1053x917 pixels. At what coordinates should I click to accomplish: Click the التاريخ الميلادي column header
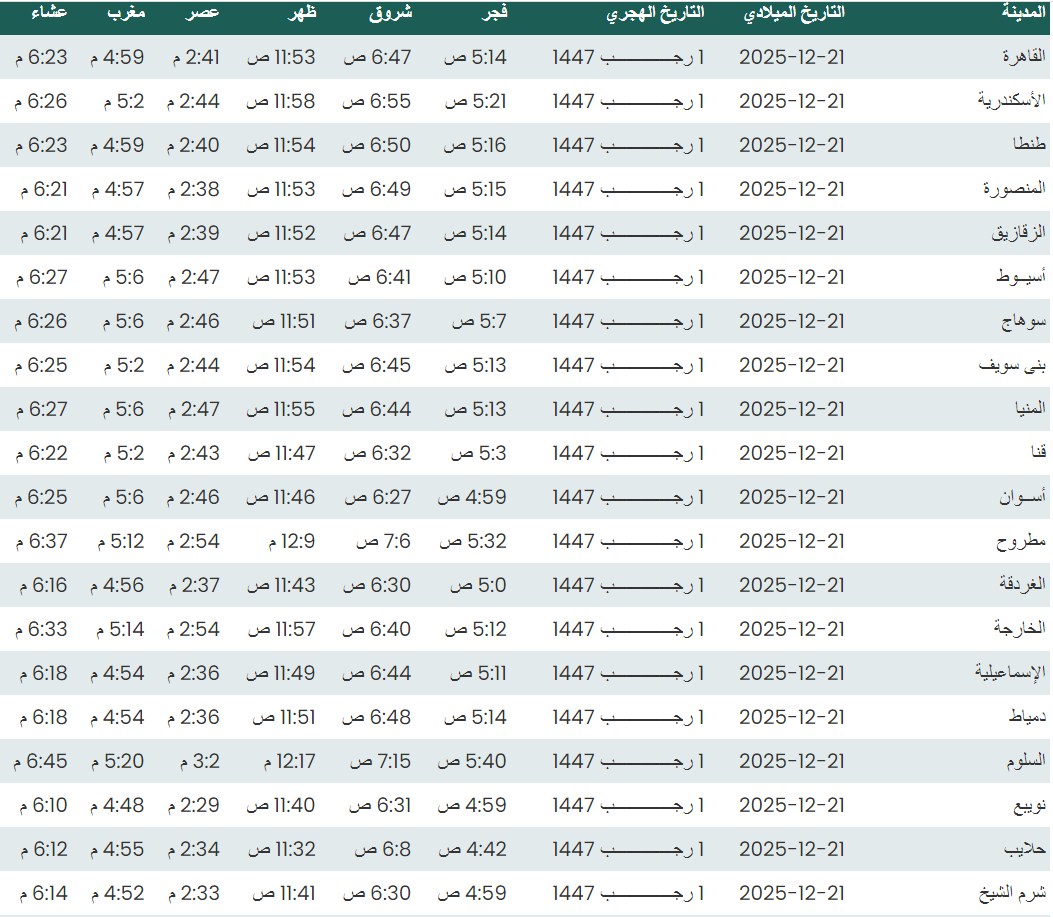point(794,13)
